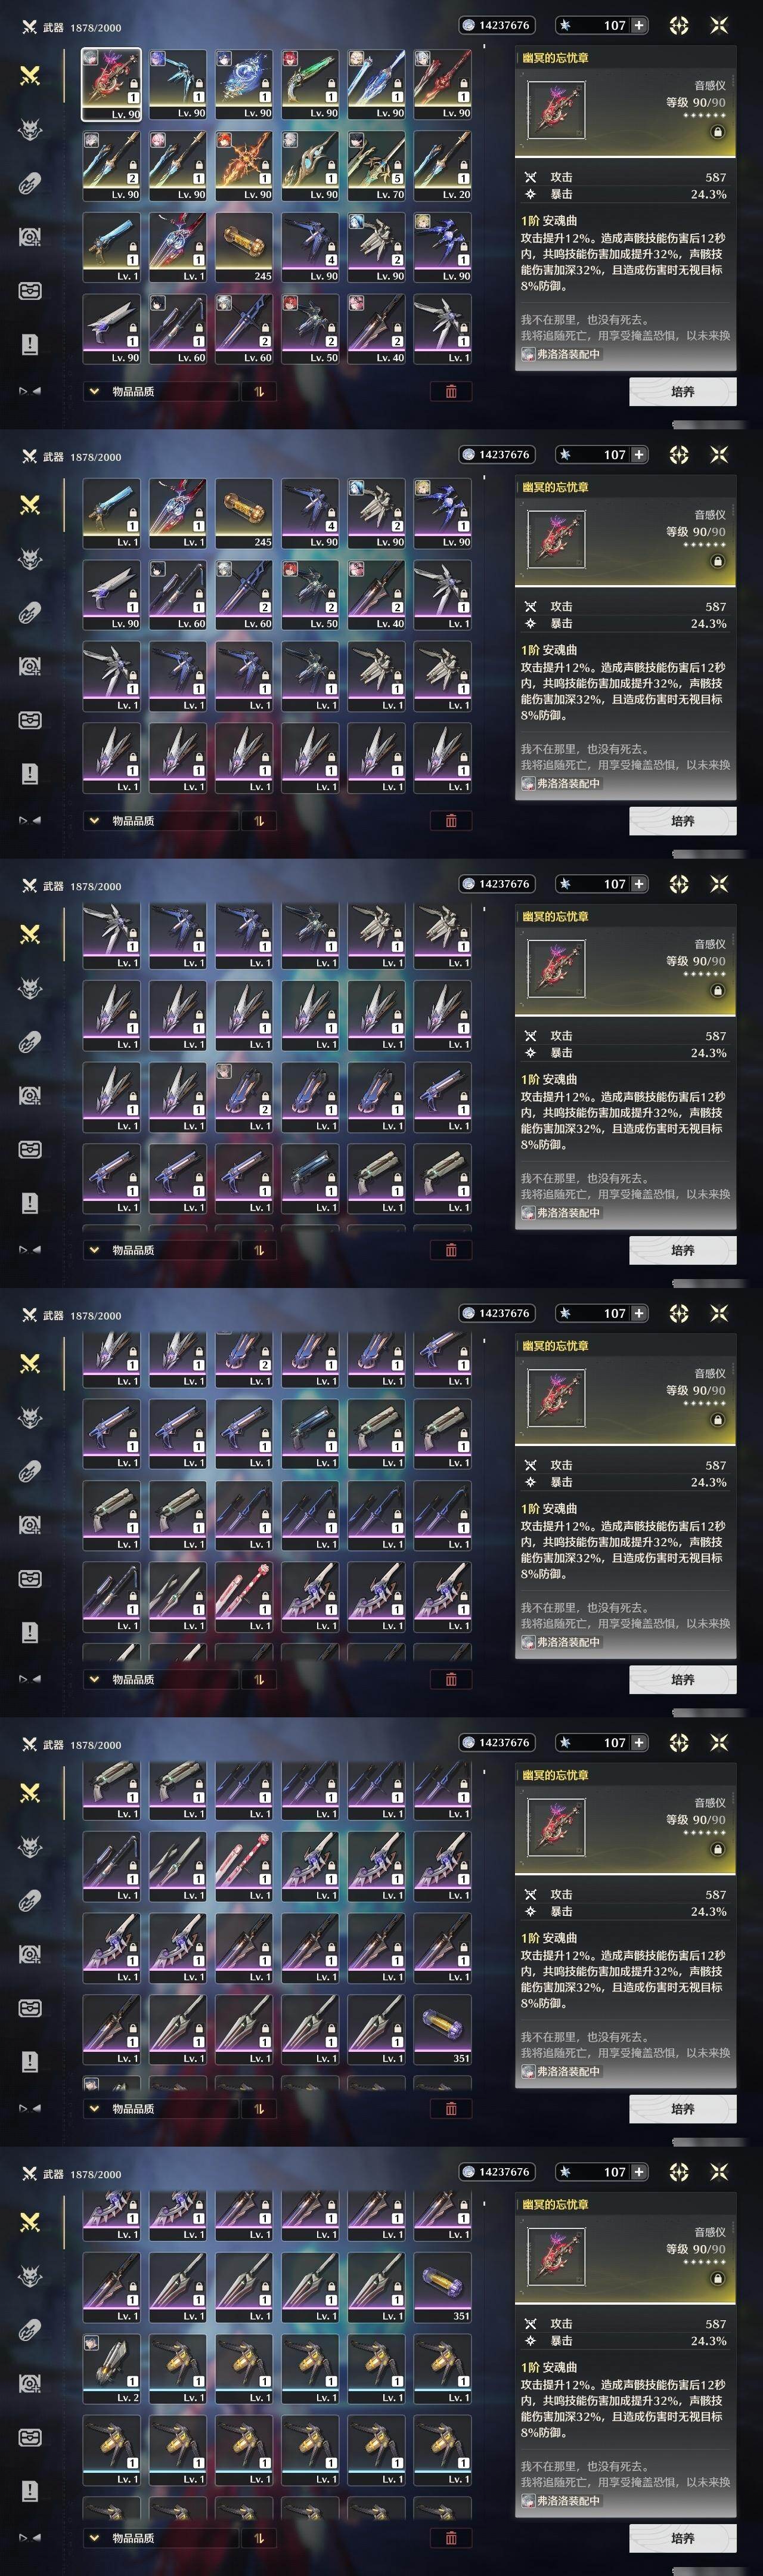Toggle sort order arrows in topmost view
The width and height of the screenshot is (763, 2576).
tap(259, 391)
